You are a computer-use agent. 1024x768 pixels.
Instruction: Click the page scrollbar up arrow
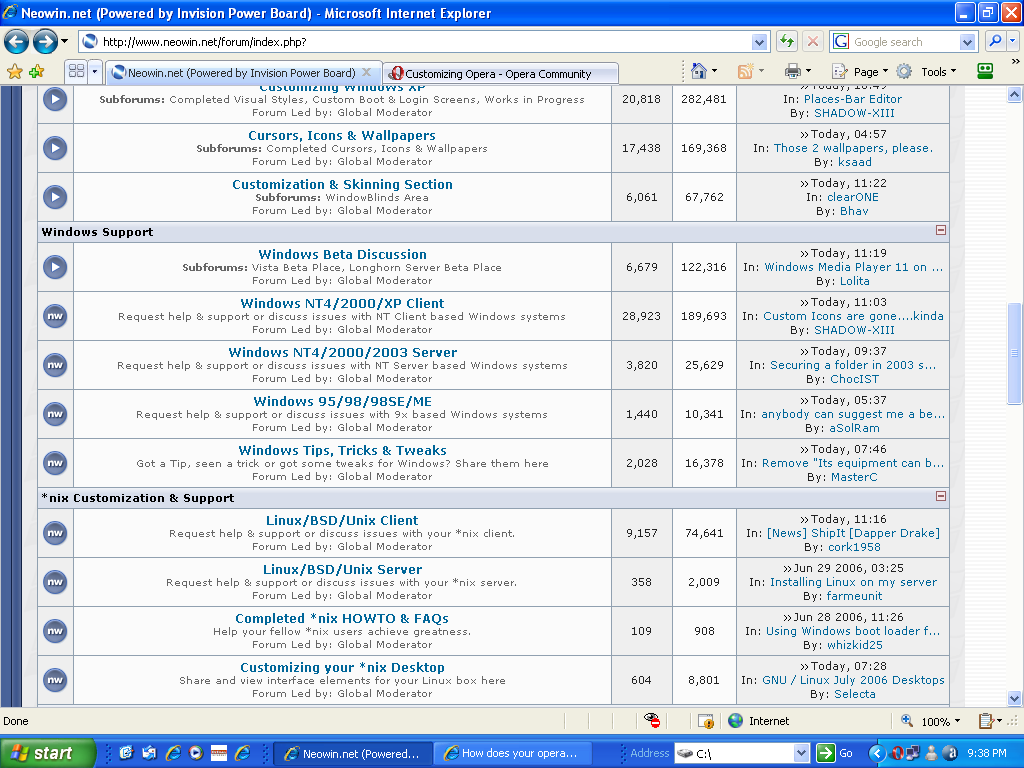(x=1014, y=95)
